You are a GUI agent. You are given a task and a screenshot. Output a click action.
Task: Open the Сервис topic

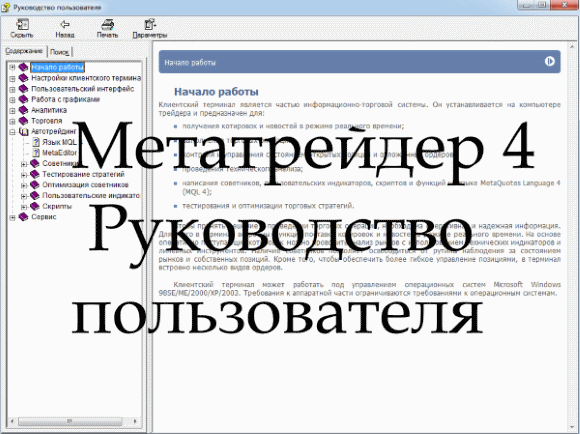tap(44, 217)
